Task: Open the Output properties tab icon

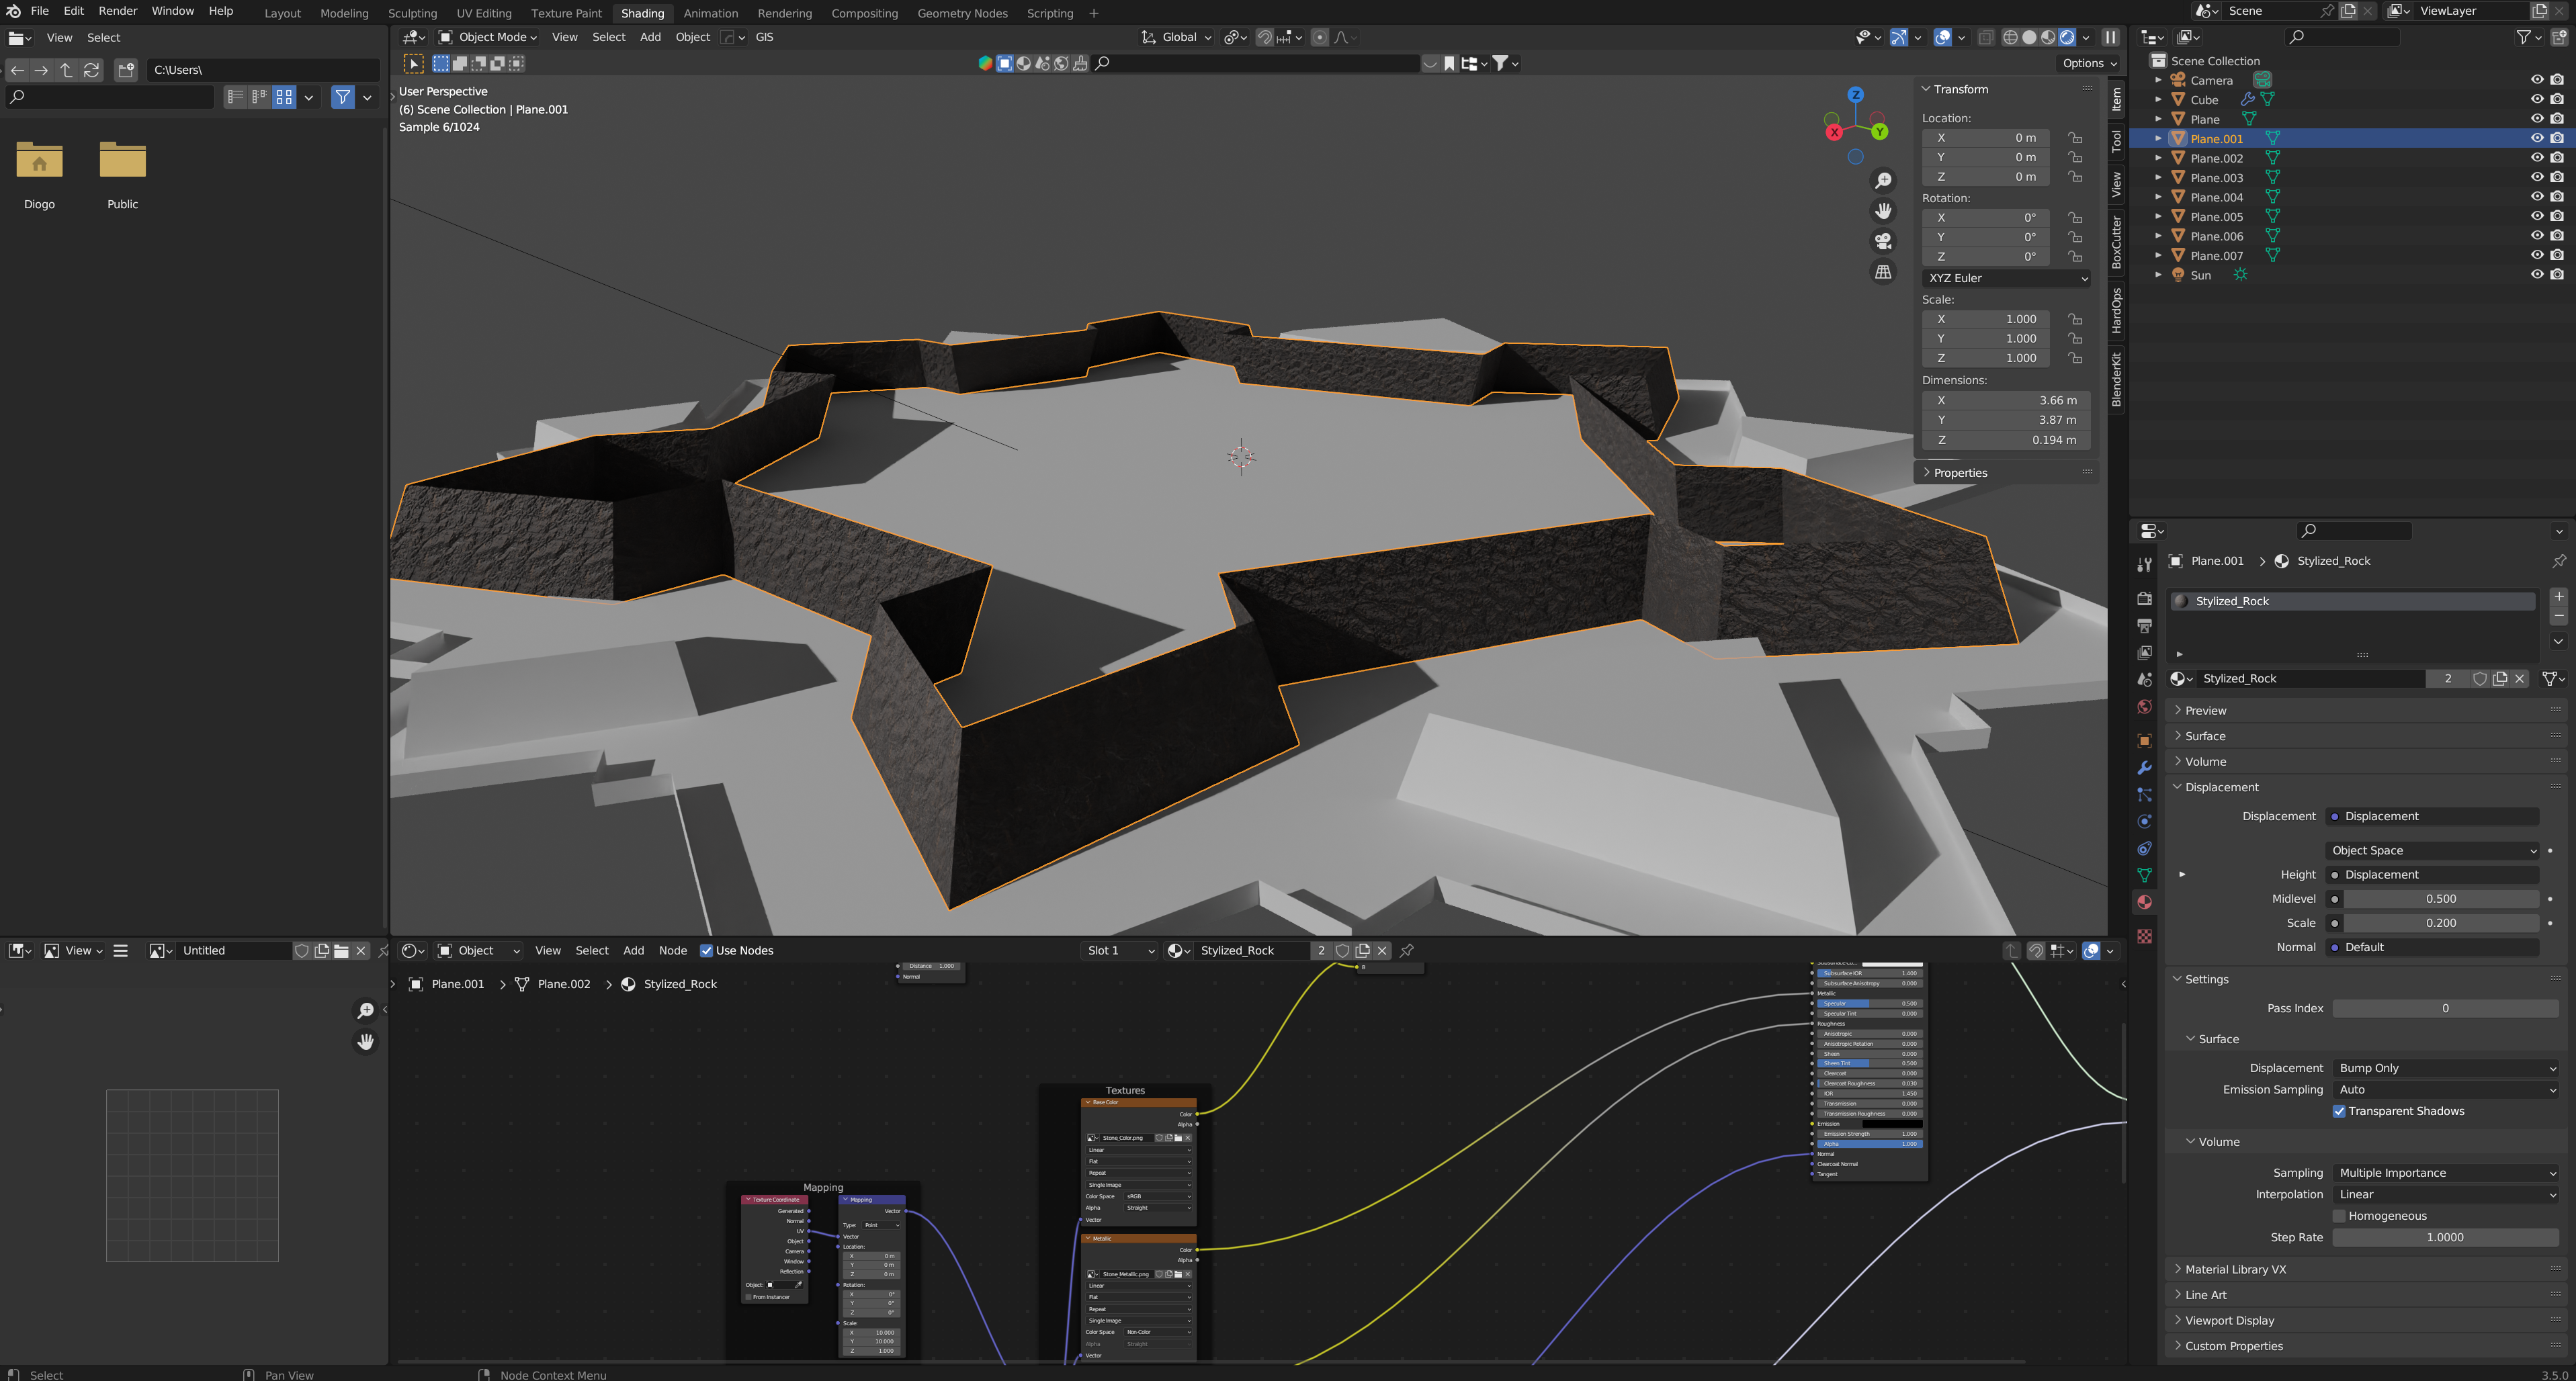Action: point(2144,625)
